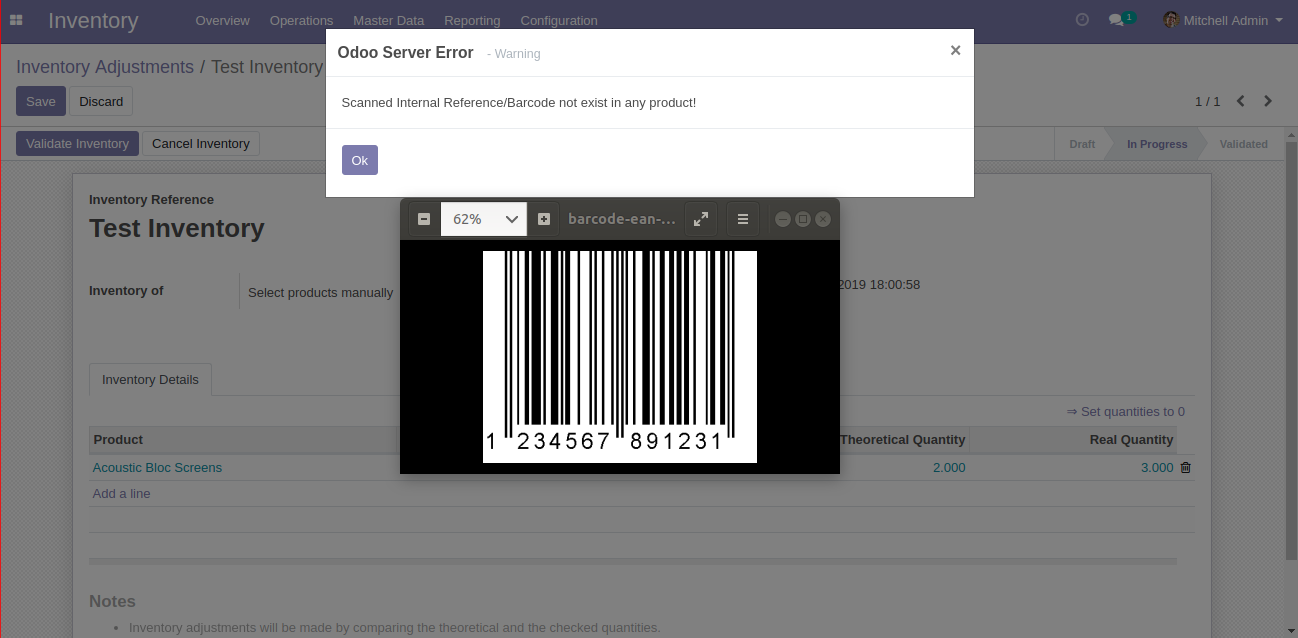Screen dimensions: 1298x638
Task: Click the barcode image in viewer
Action: 620,357
